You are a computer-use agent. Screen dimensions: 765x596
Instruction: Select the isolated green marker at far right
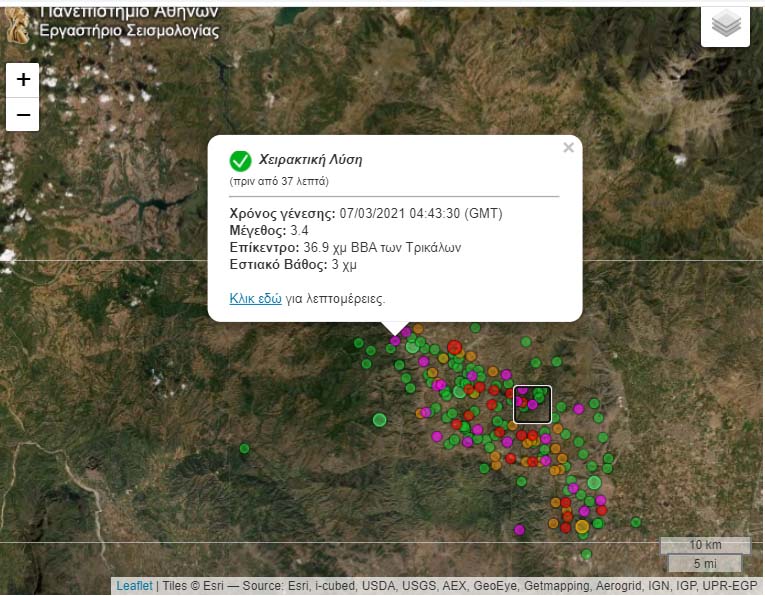click(x=636, y=521)
